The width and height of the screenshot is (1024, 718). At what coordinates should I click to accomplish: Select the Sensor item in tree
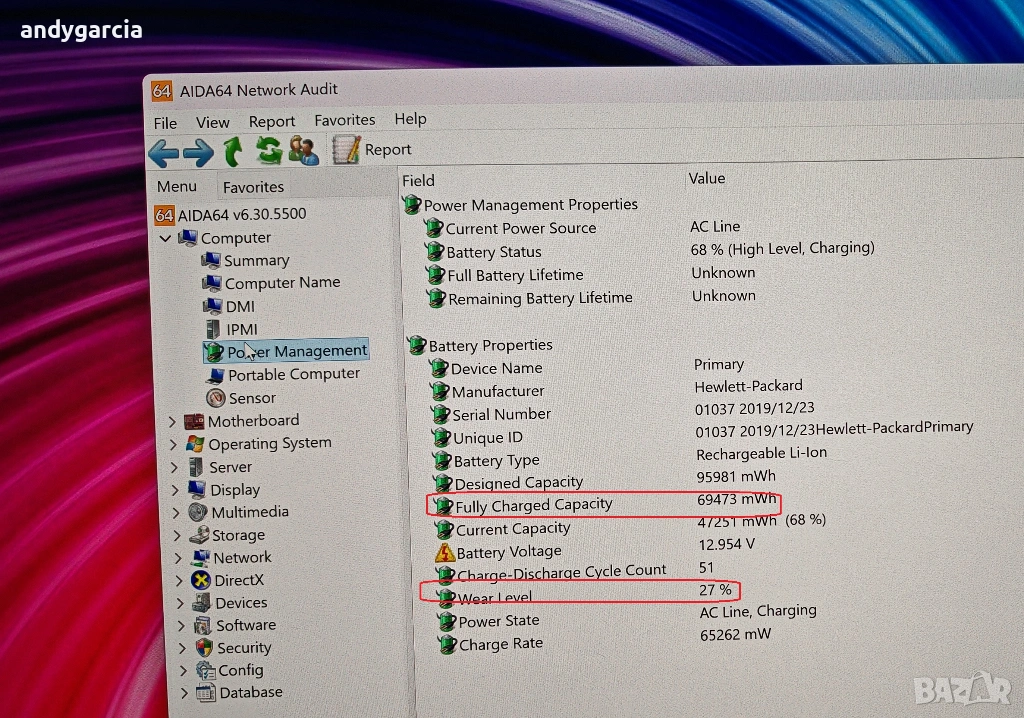(251, 398)
